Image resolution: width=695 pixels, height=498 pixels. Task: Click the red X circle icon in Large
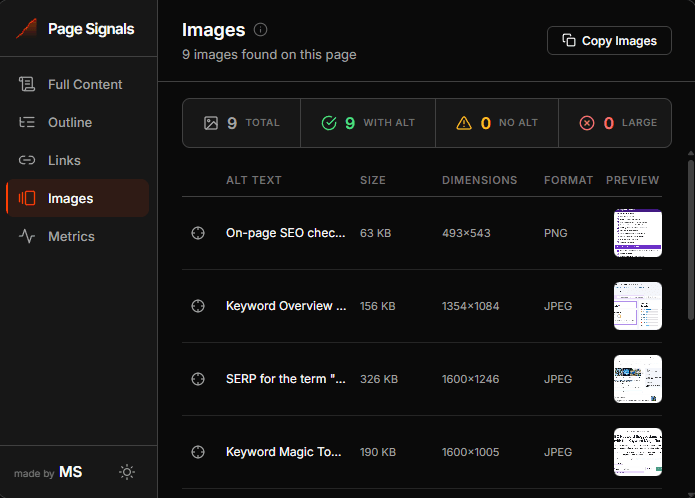point(587,123)
